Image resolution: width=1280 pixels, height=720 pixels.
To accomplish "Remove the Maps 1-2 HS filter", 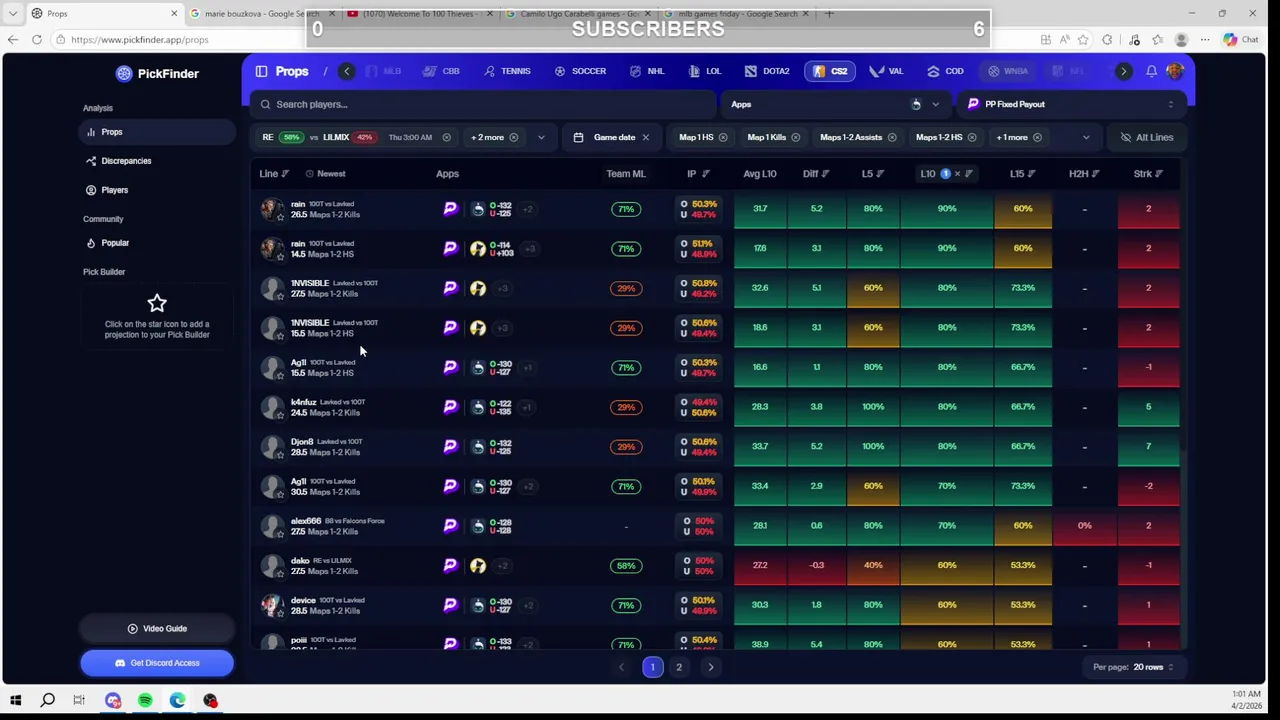I will pos(971,137).
